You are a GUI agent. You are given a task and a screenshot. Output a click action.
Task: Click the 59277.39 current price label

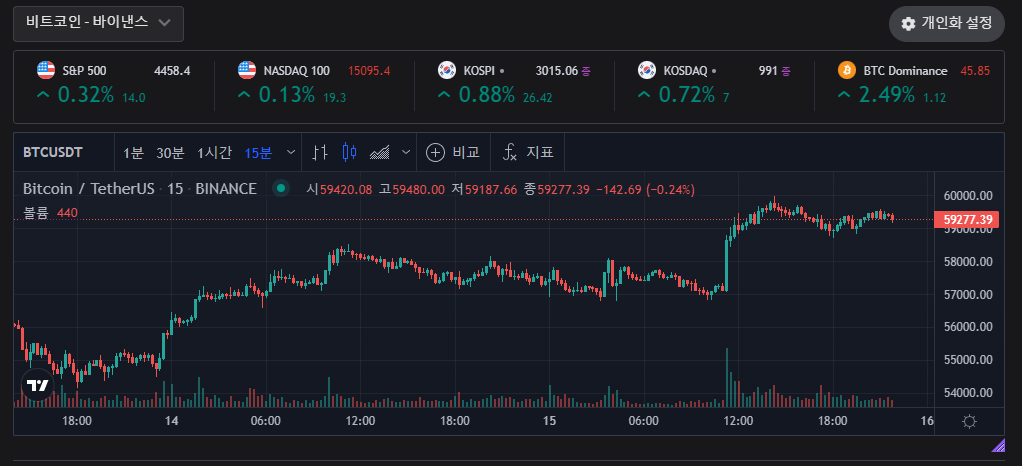[x=967, y=220]
